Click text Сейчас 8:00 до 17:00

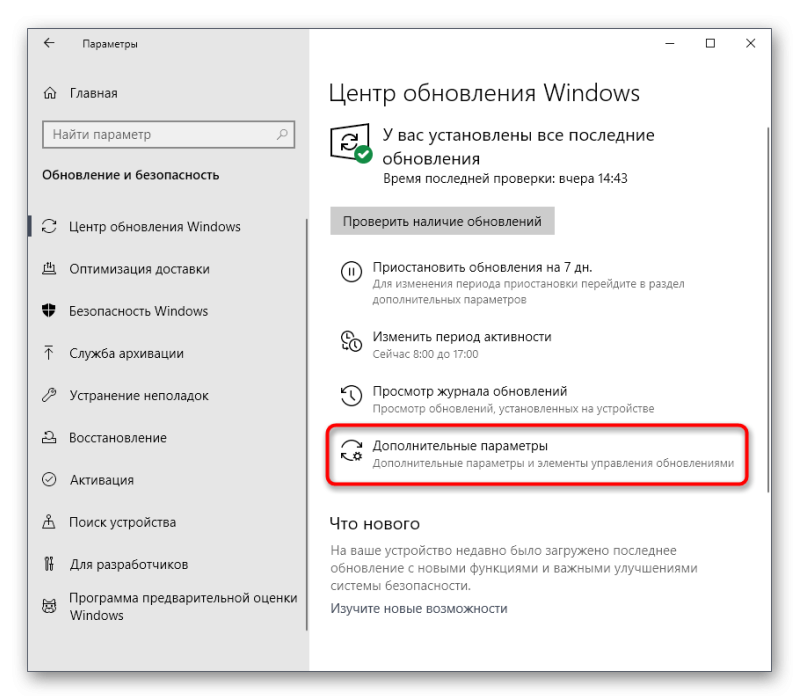pyautogui.click(x=426, y=354)
